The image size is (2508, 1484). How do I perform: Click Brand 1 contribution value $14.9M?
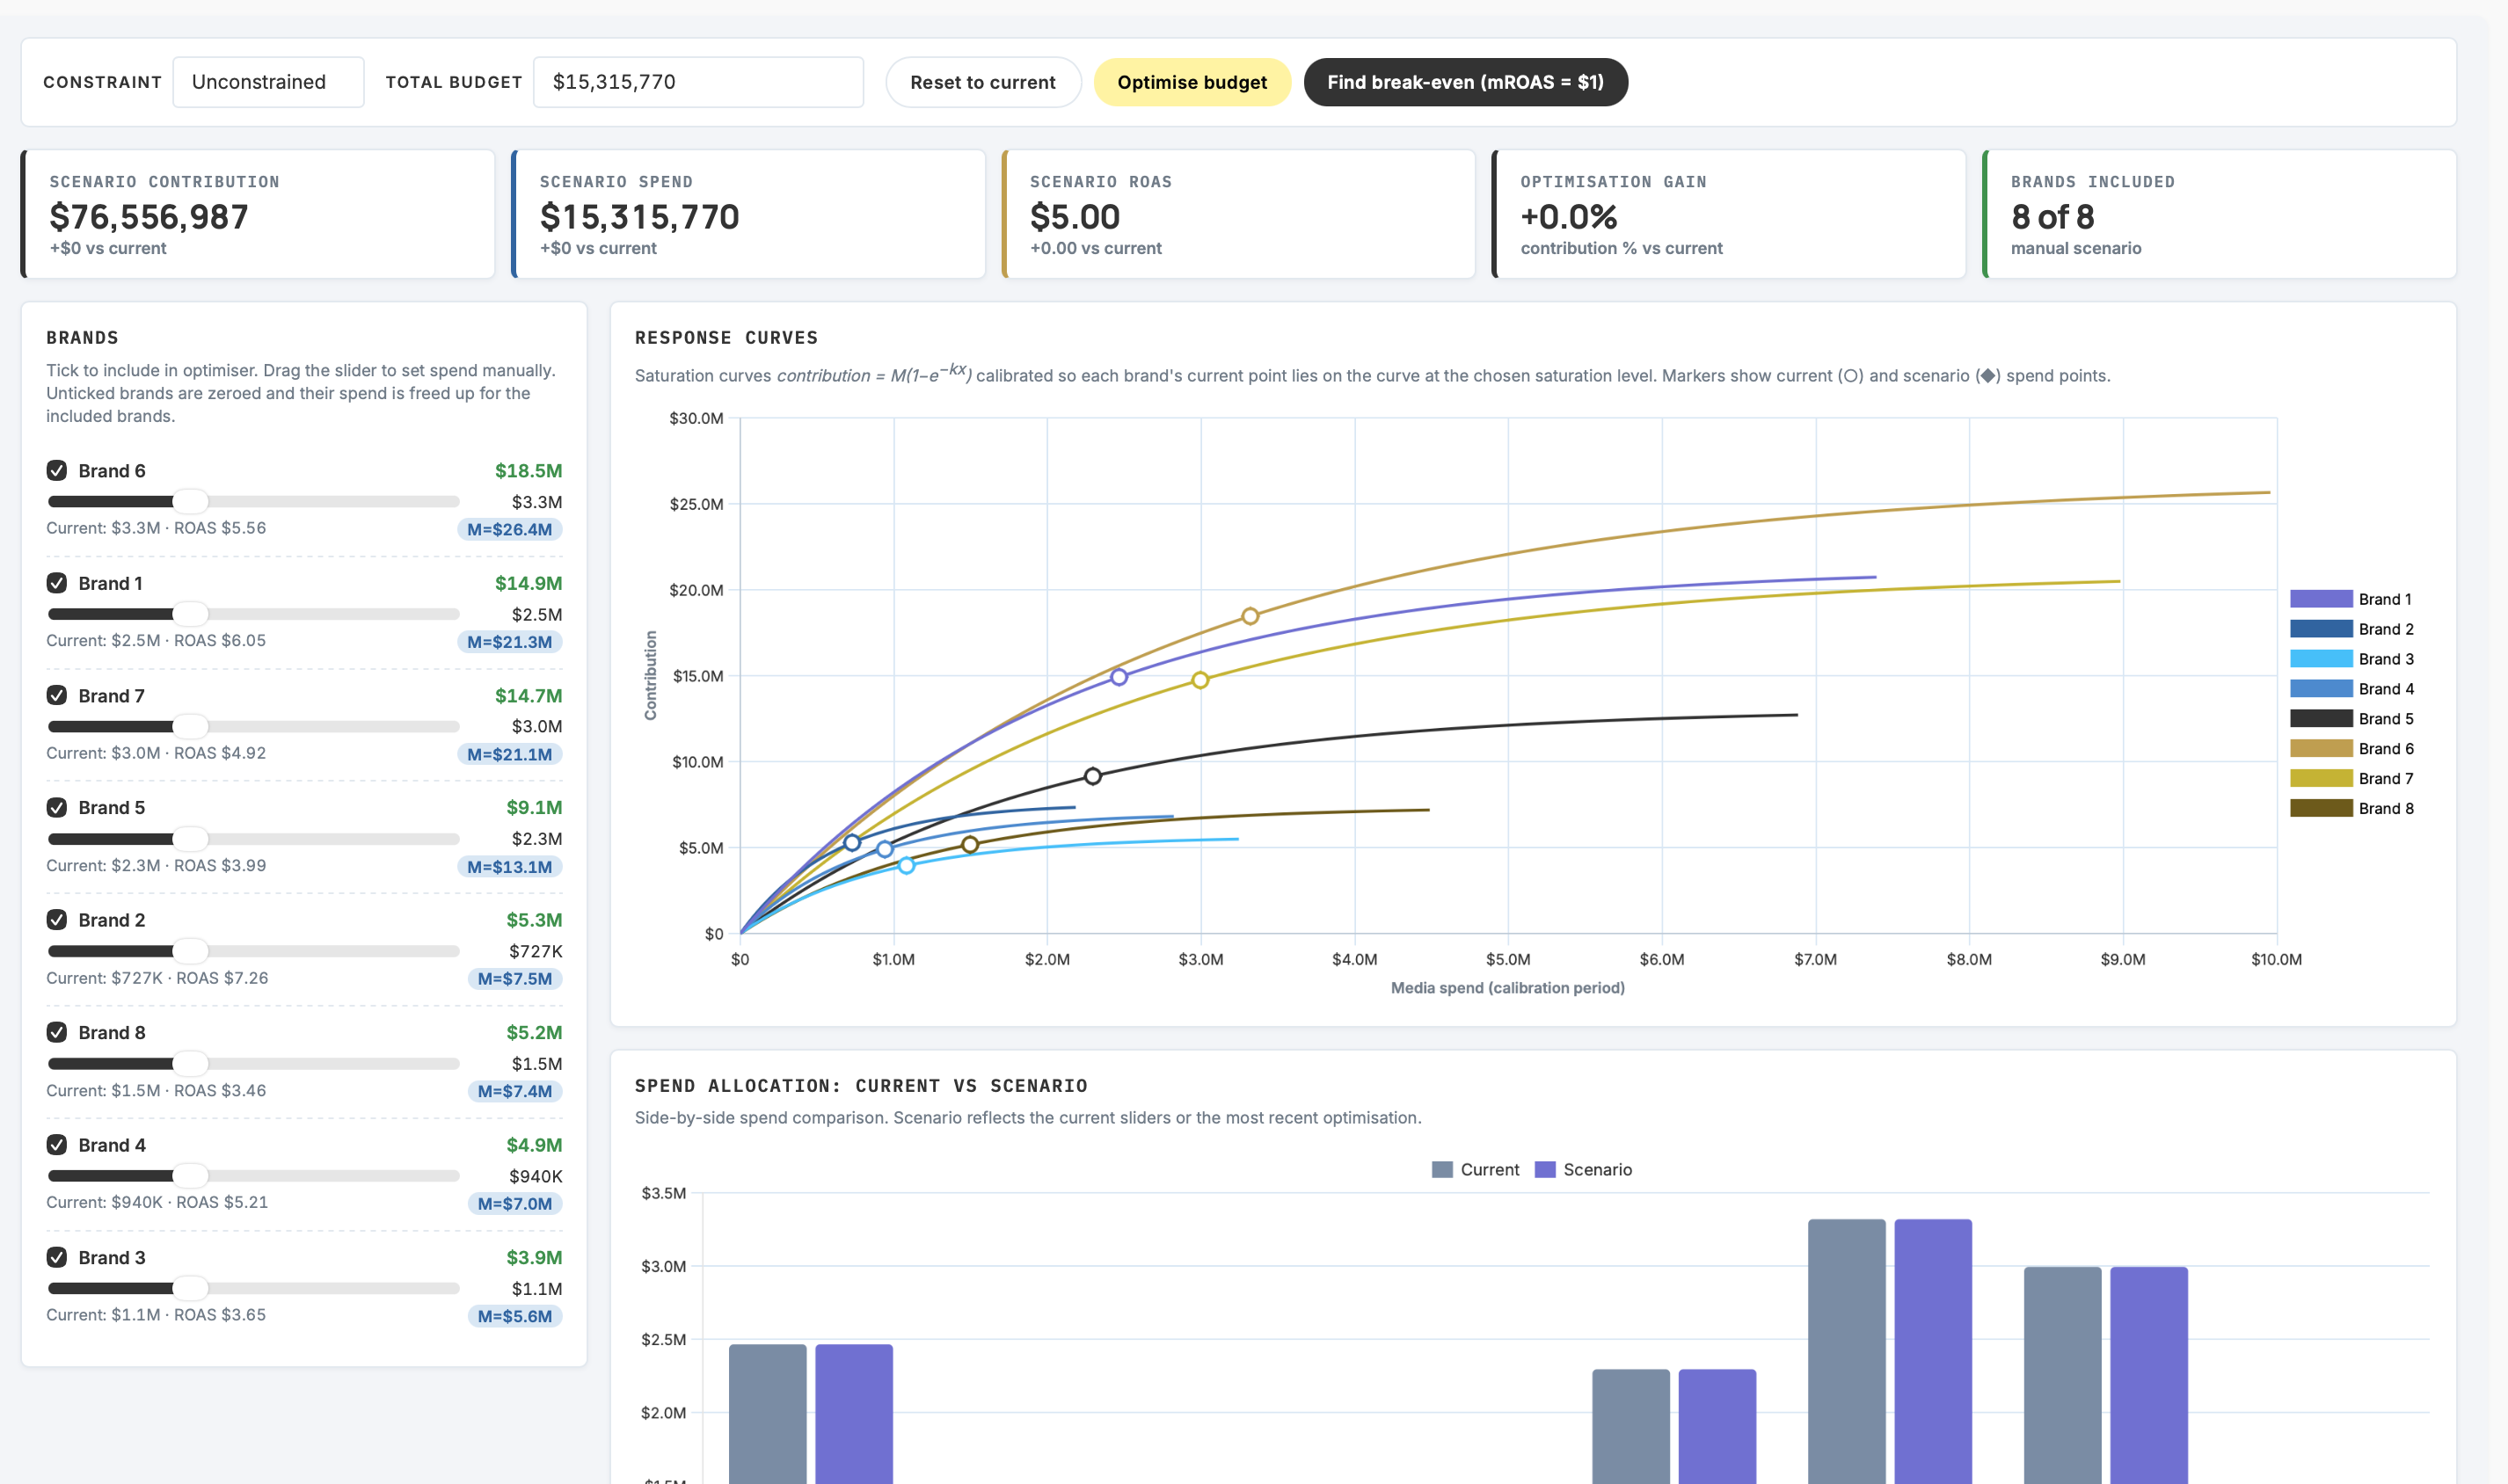pyautogui.click(x=528, y=583)
